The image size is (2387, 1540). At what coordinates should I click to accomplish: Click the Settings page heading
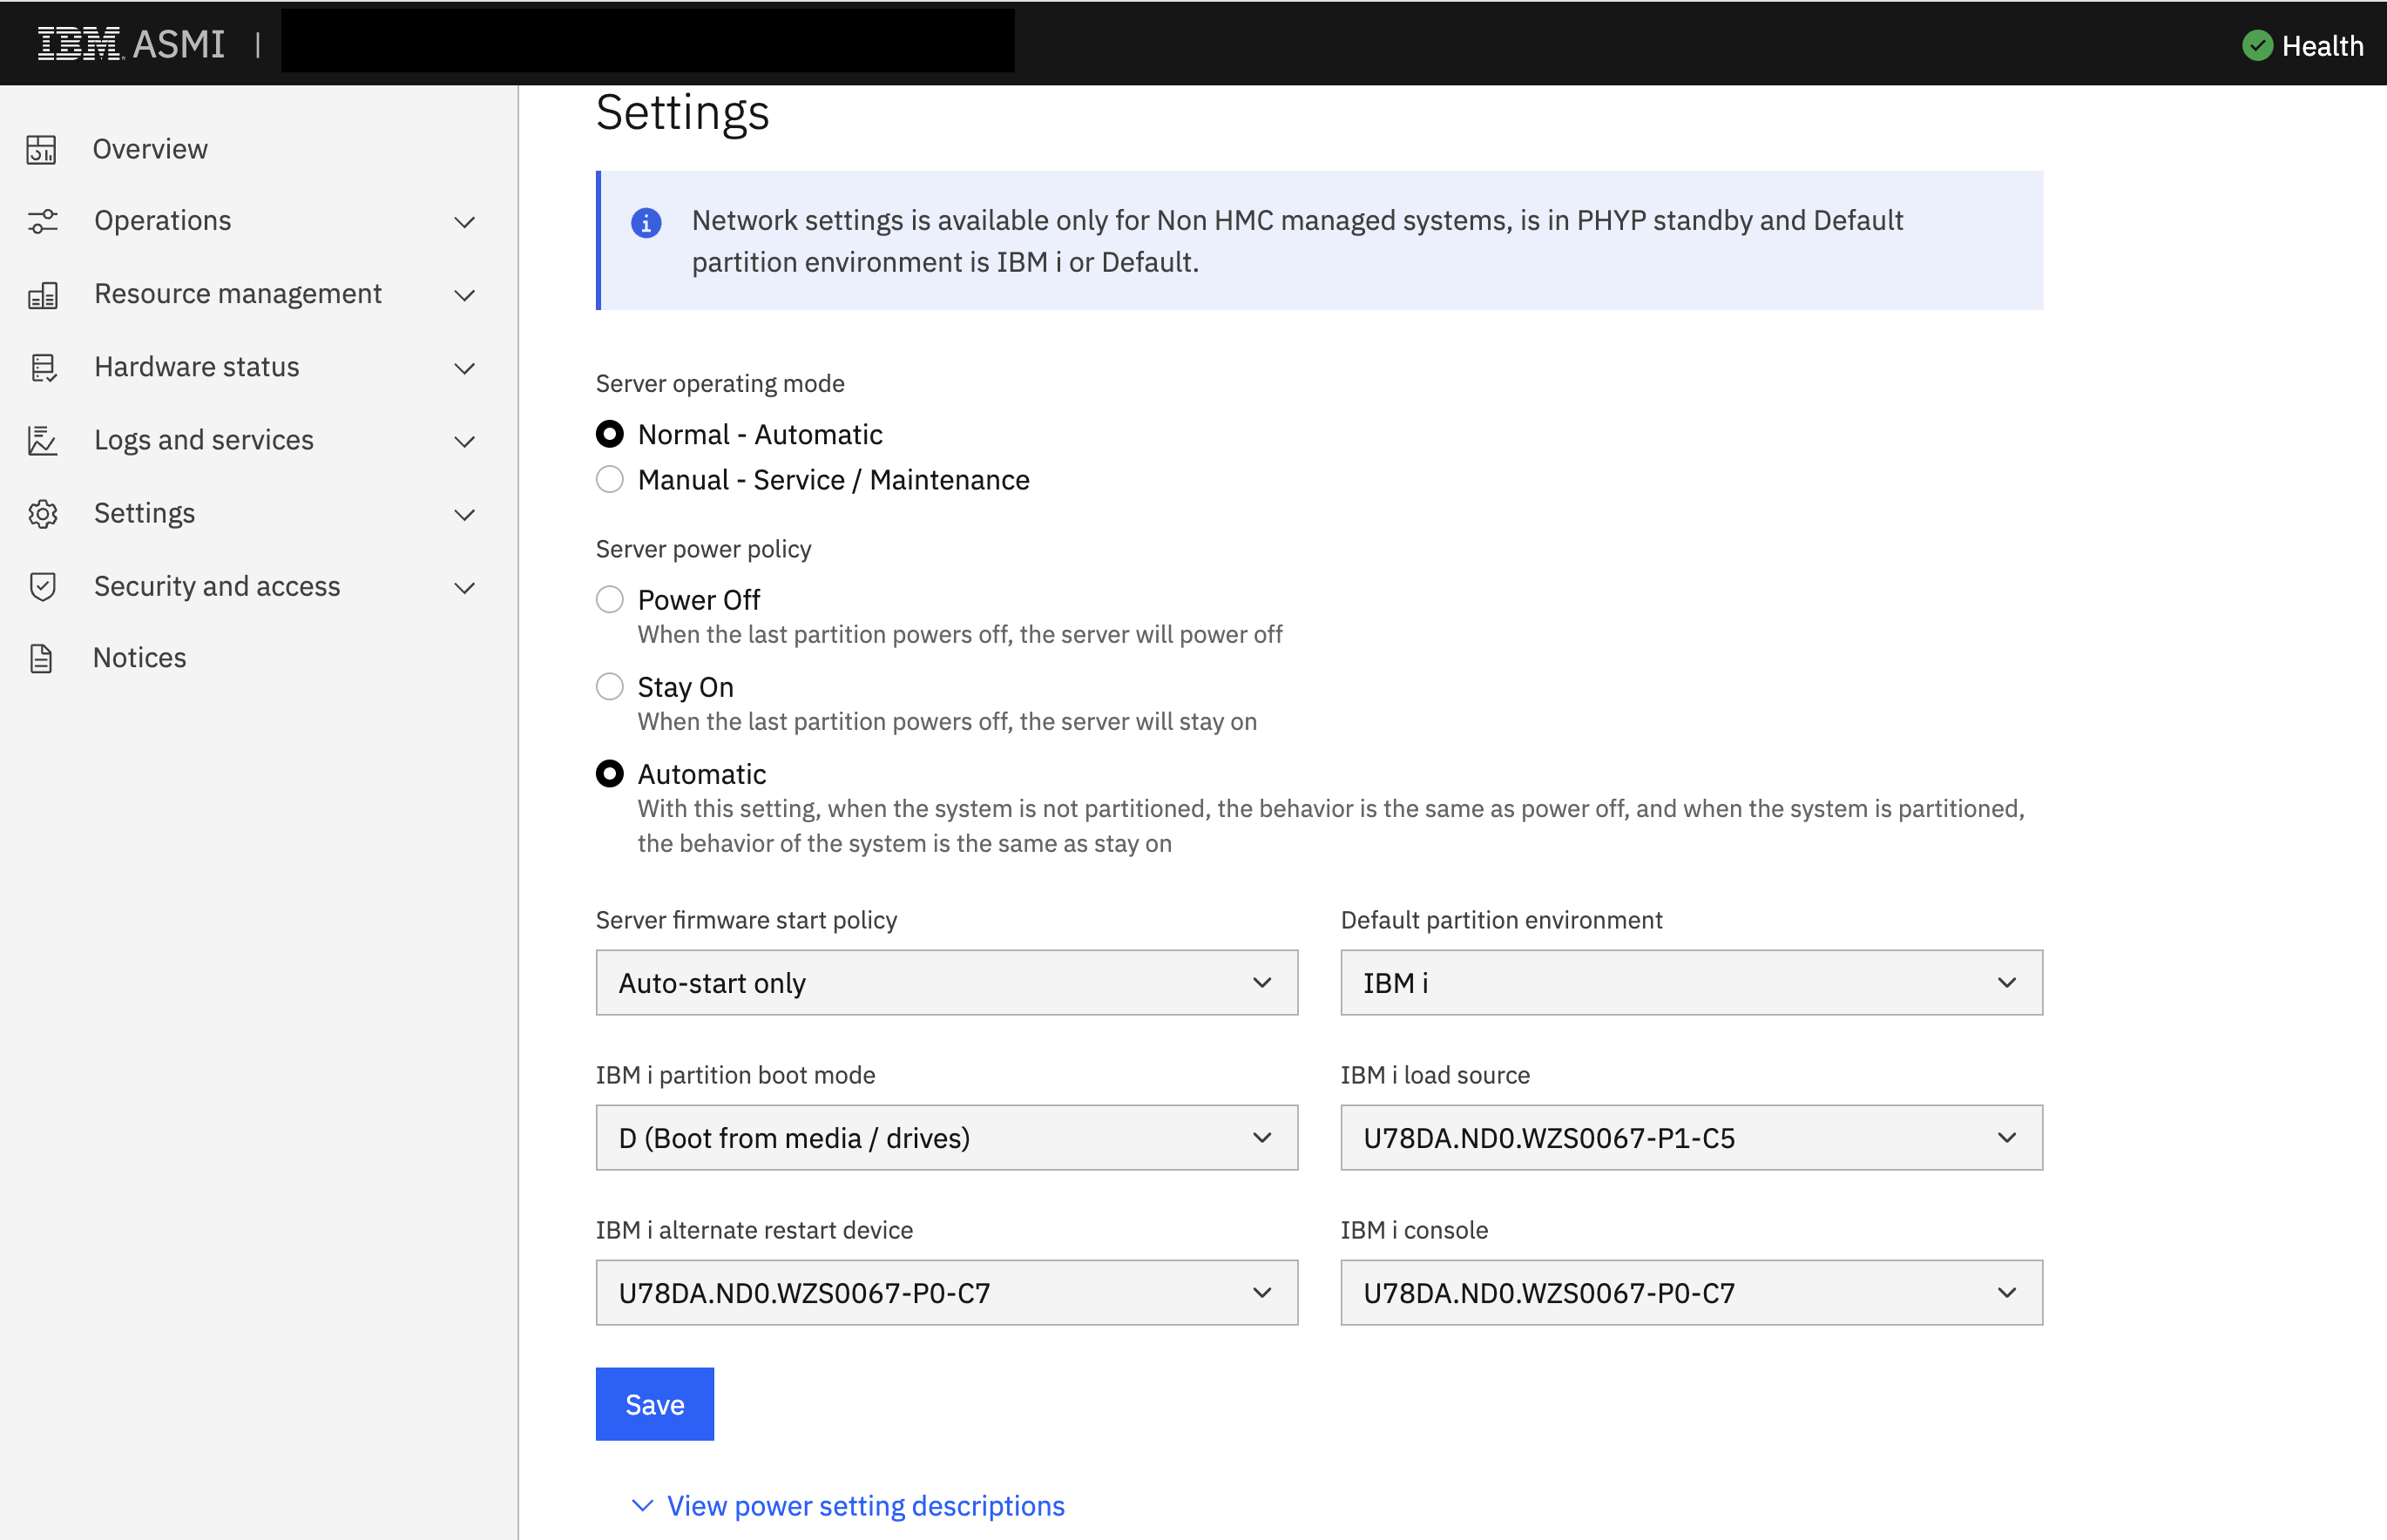click(683, 113)
